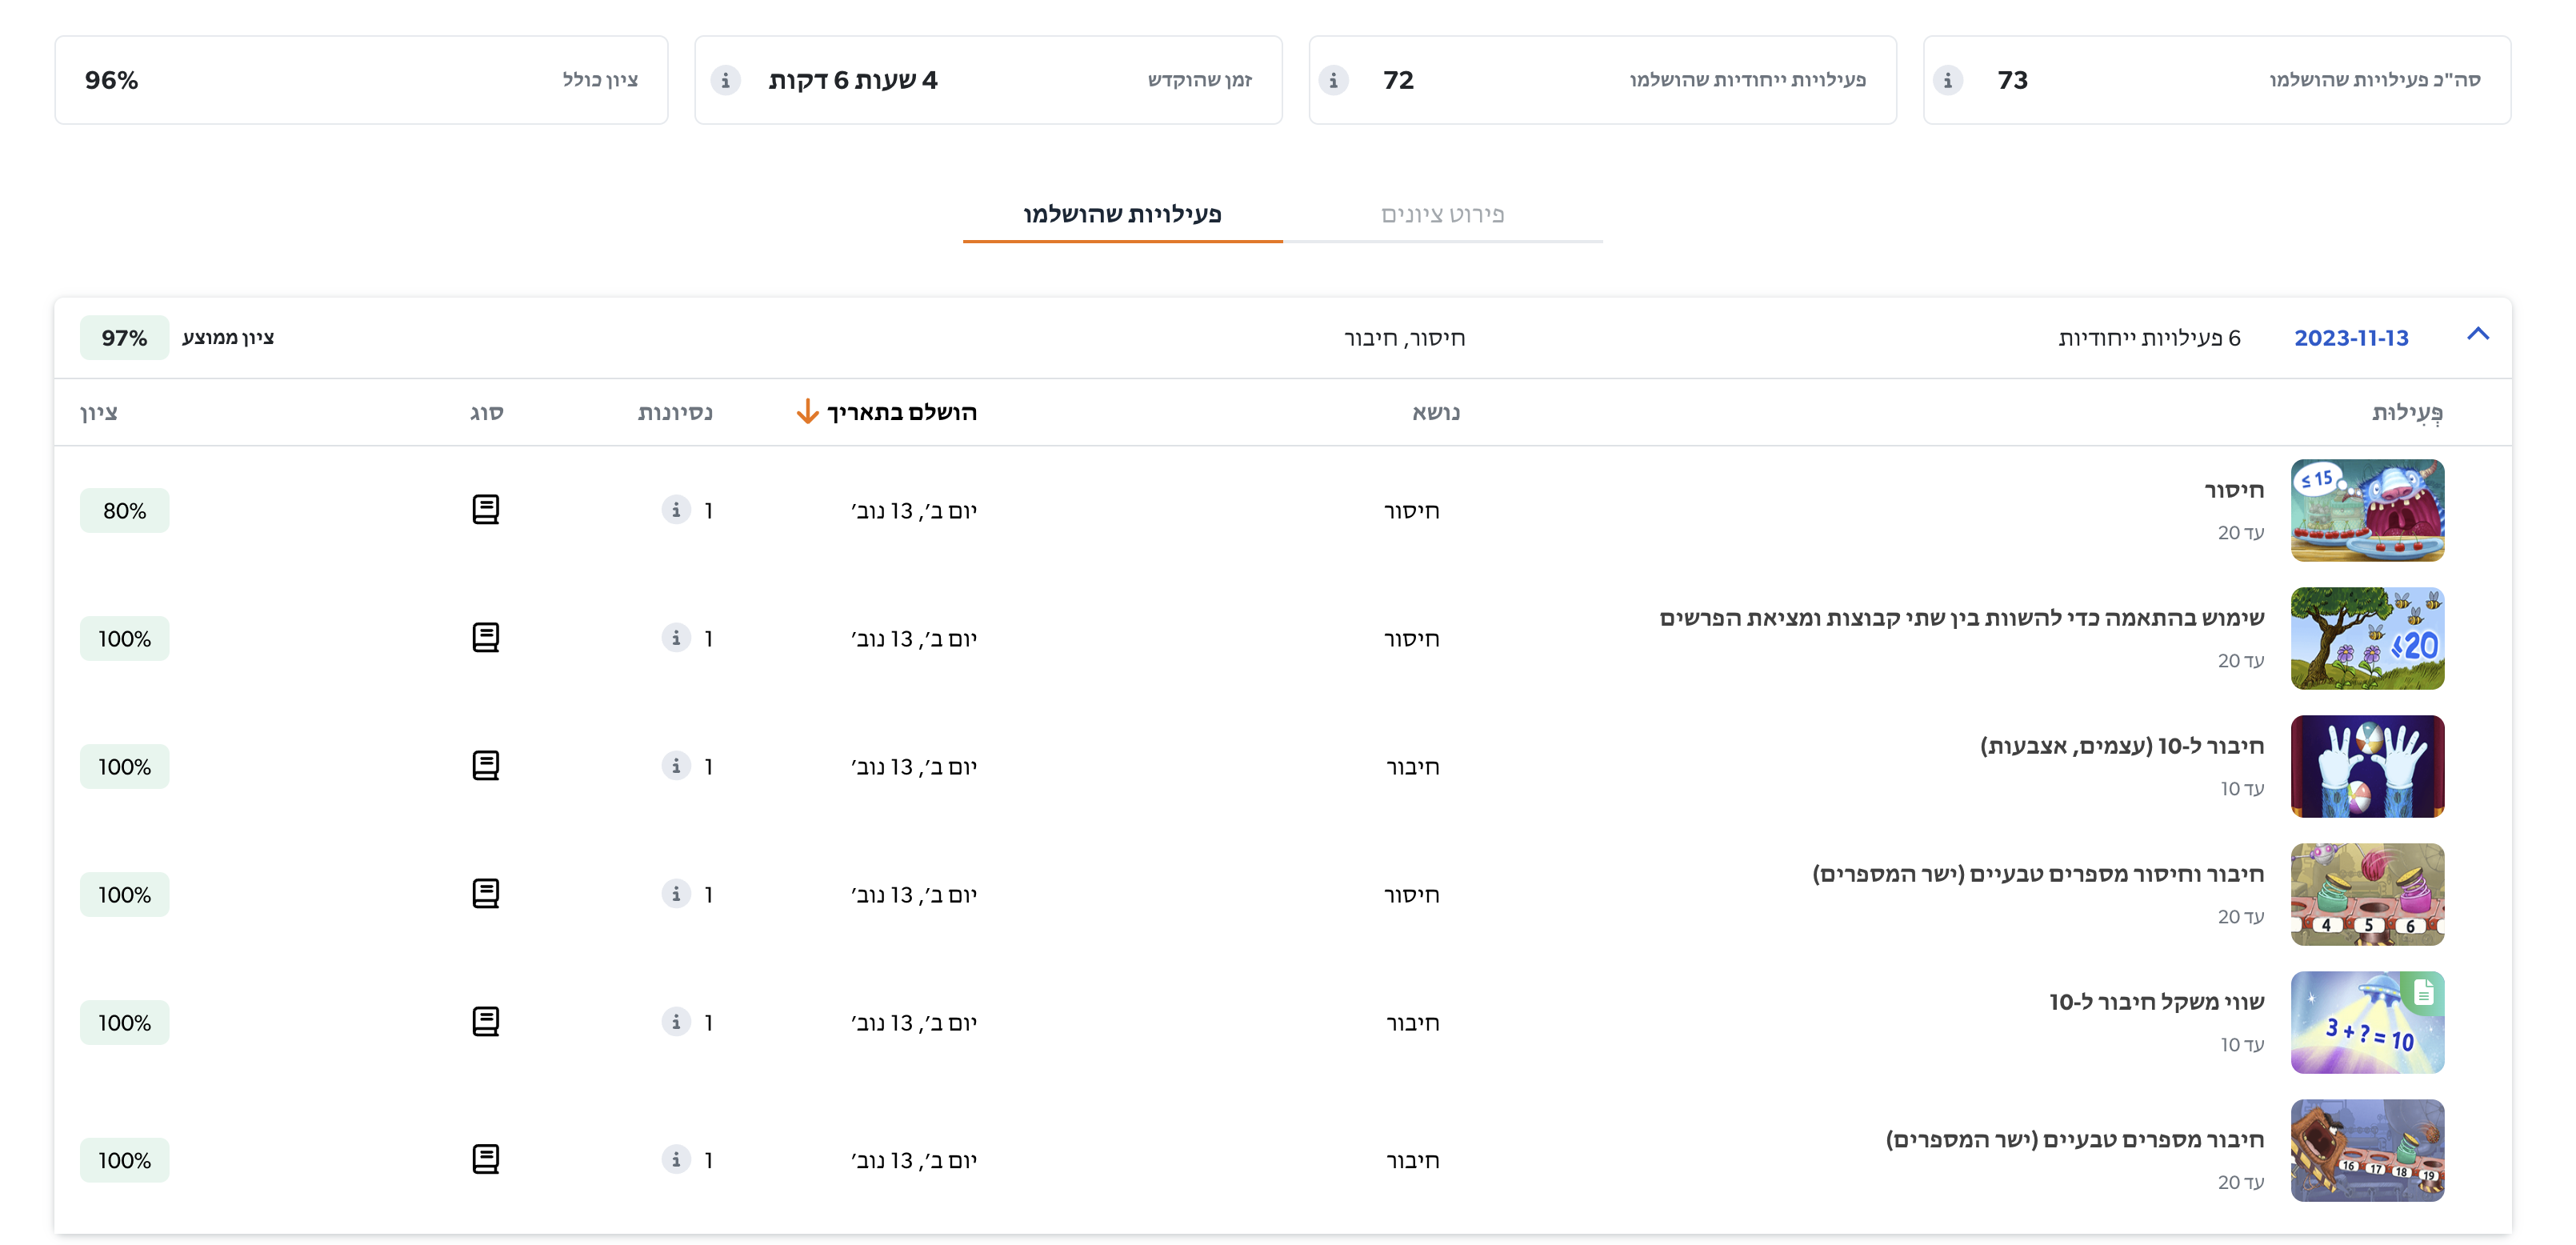Image resolution: width=2576 pixels, height=1245 pixels.
Task: Click the subtraction monster activity thumbnail
Action: (2366, 510)
